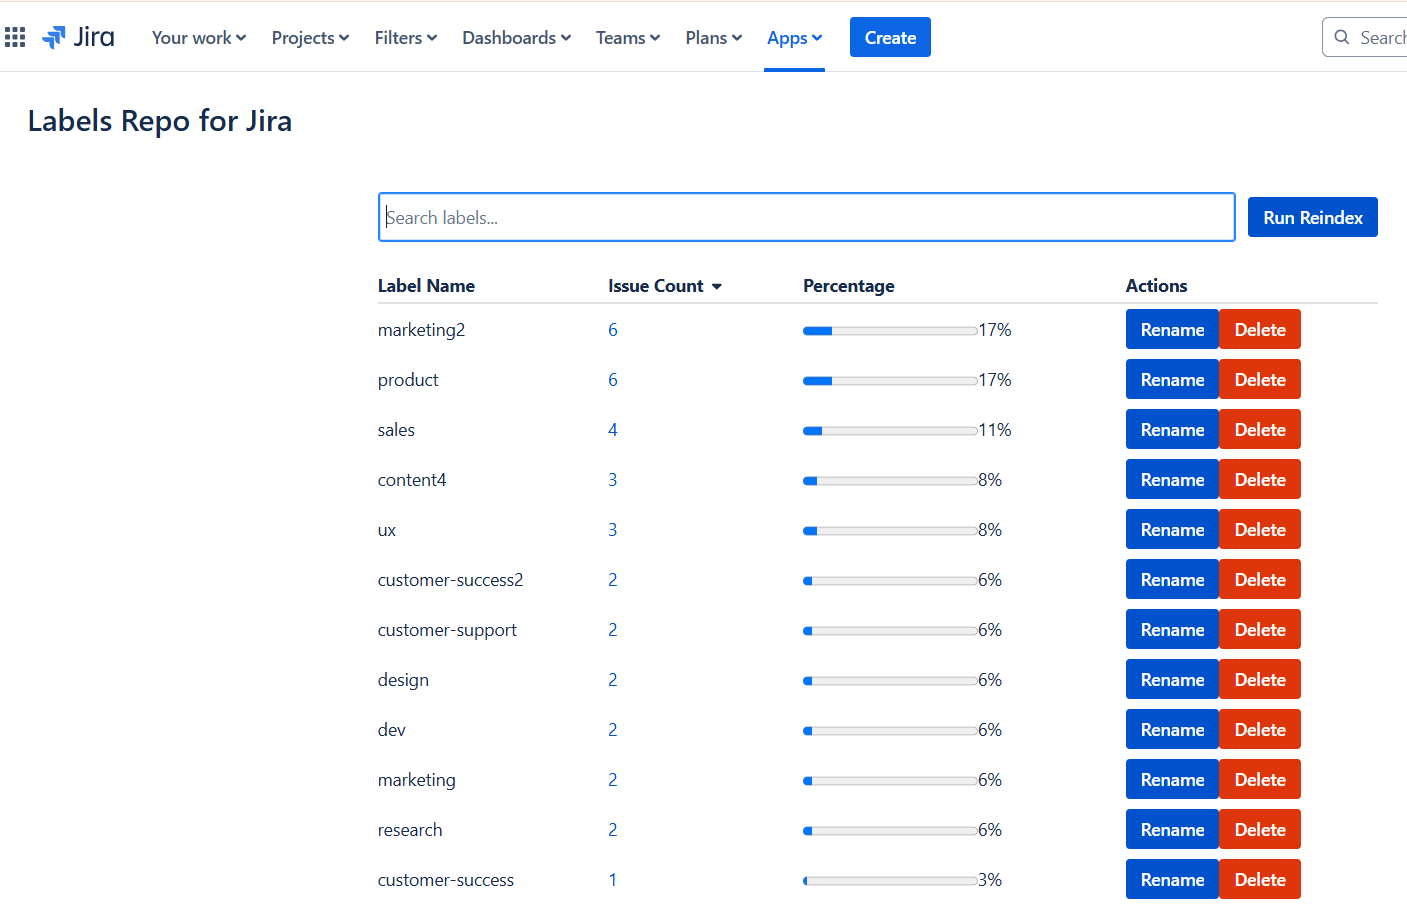The image size is (1407, 905).
Task: Click the Run Reindex button
Action: 1312,217
